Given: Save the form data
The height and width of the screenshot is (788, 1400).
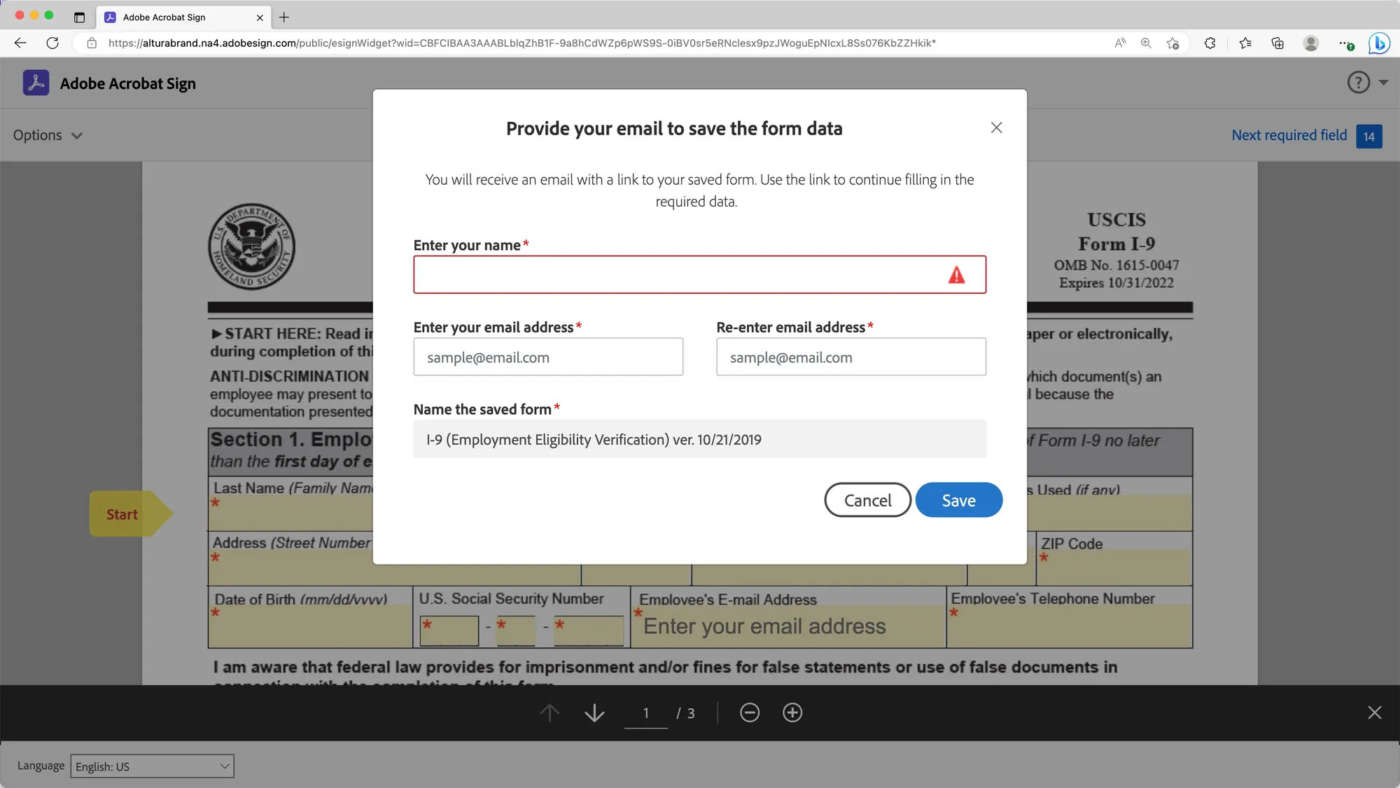Looking at the screenshot, I should 958,500.
